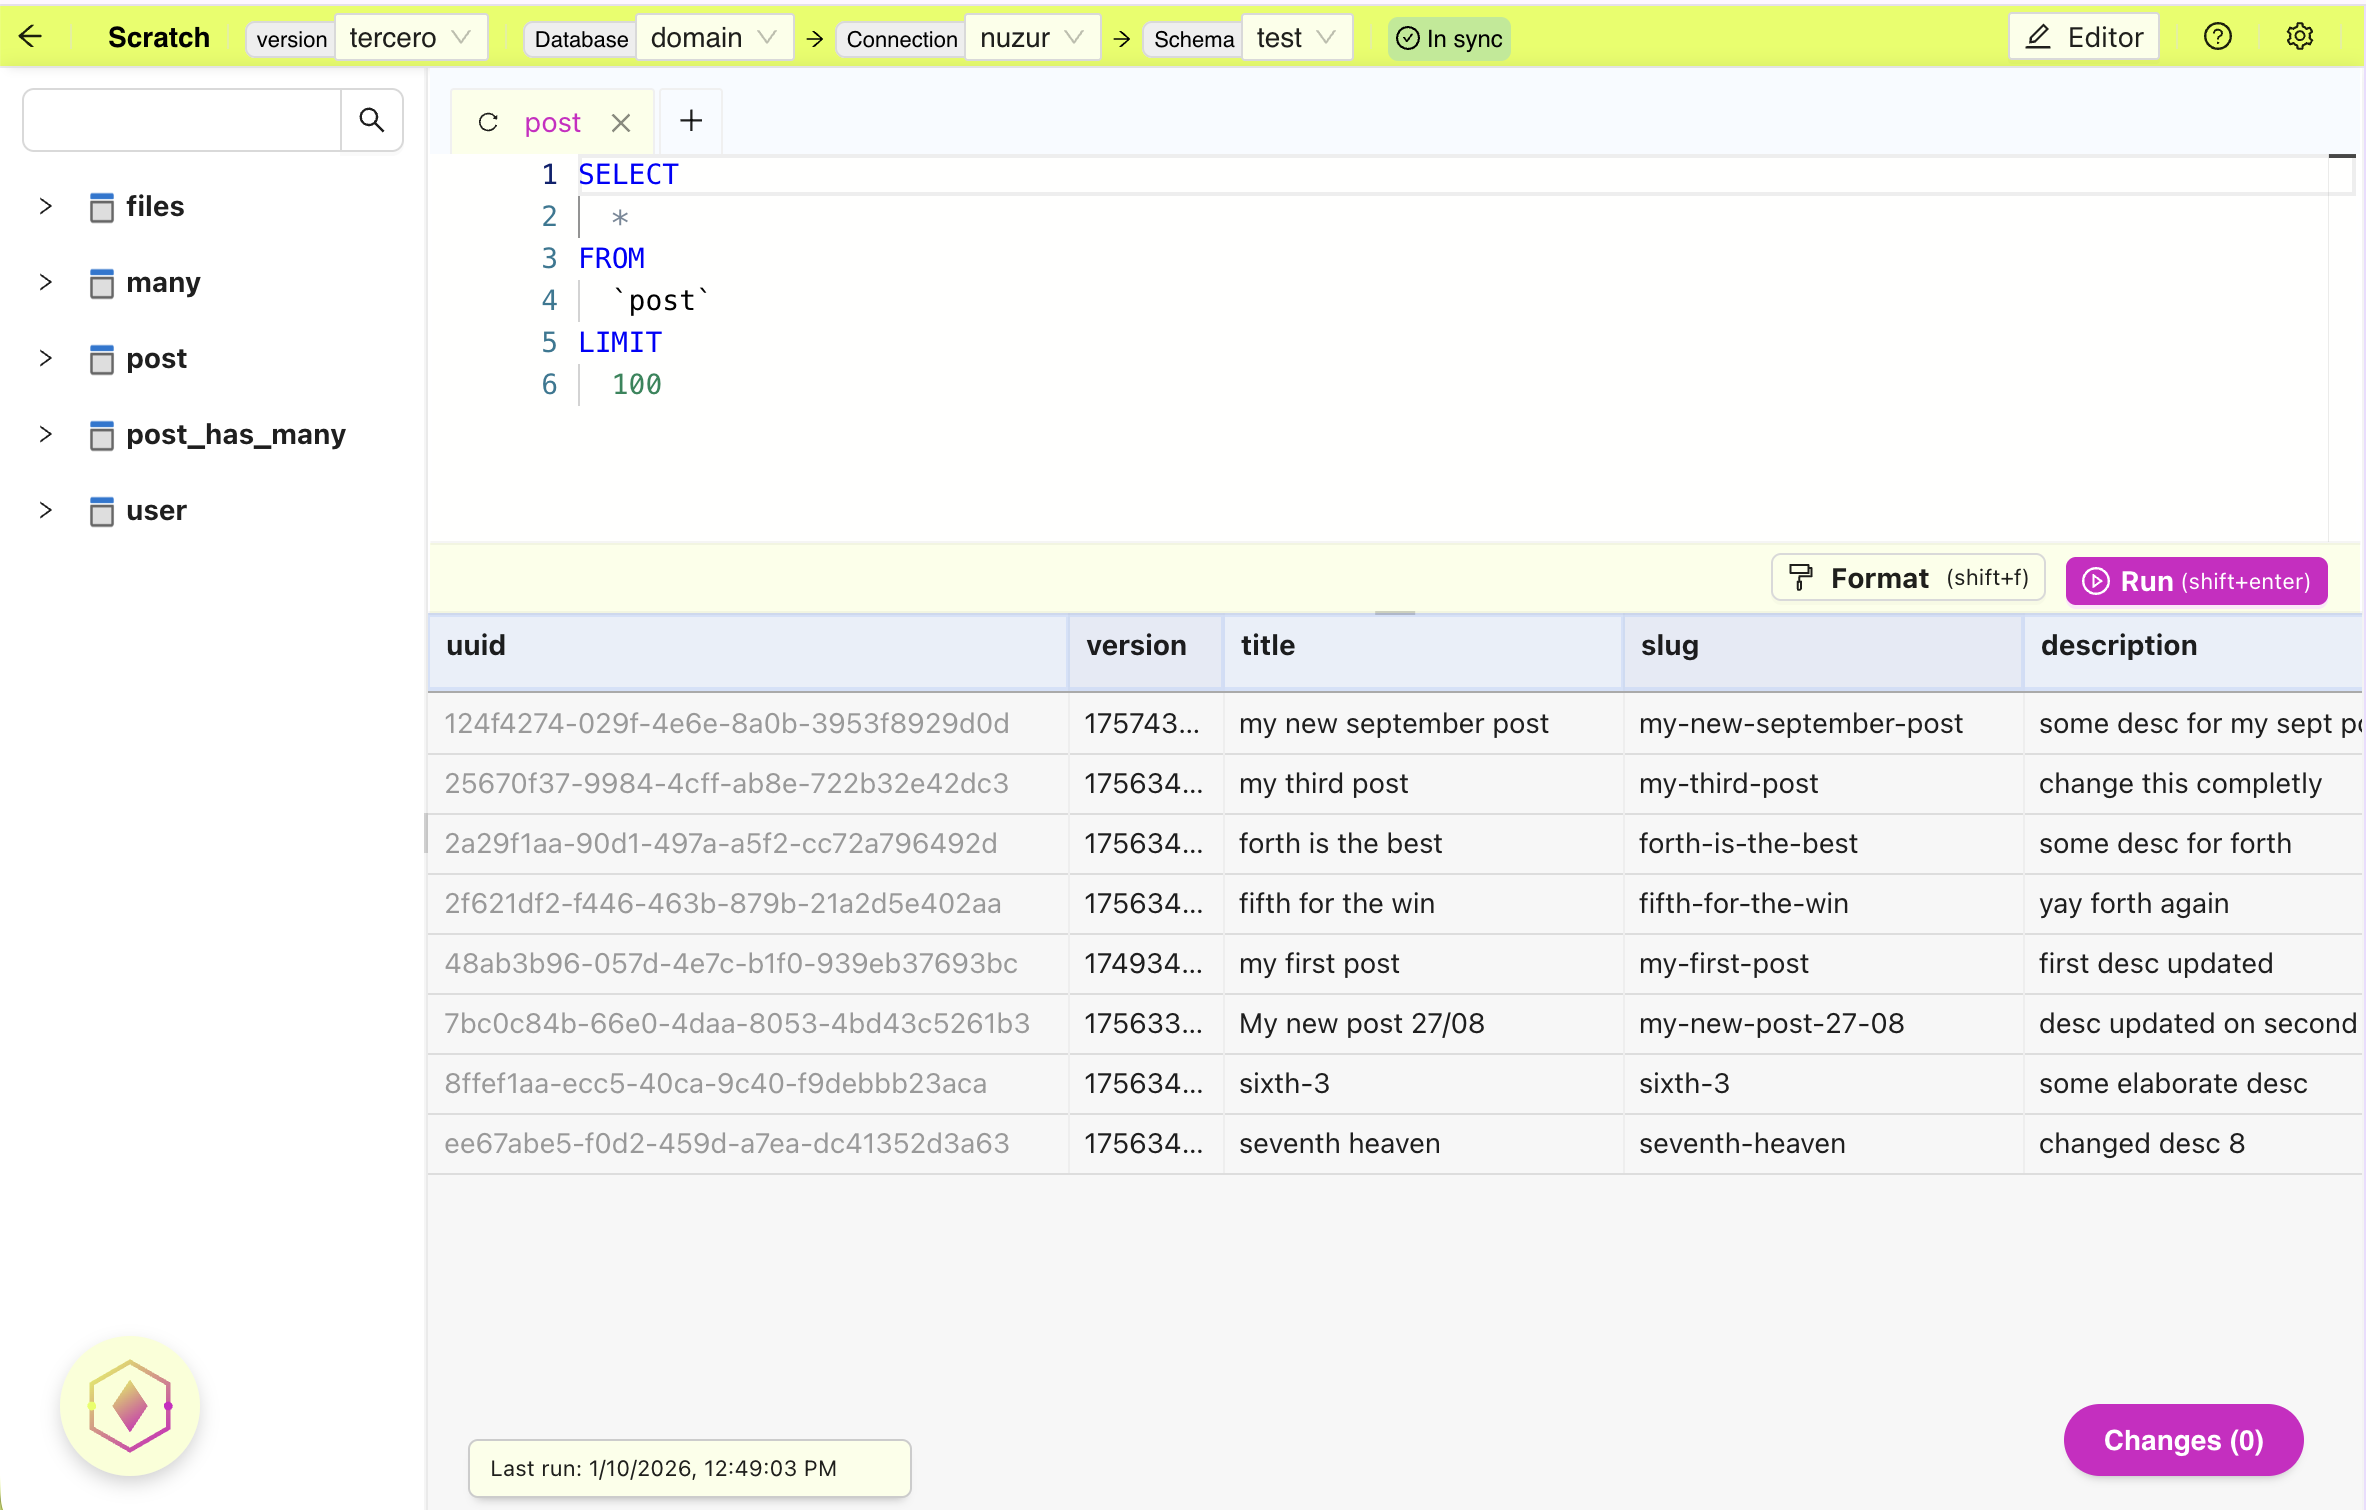
Task: Toggle open the files table in the sidebar
Action: [45, 206]
